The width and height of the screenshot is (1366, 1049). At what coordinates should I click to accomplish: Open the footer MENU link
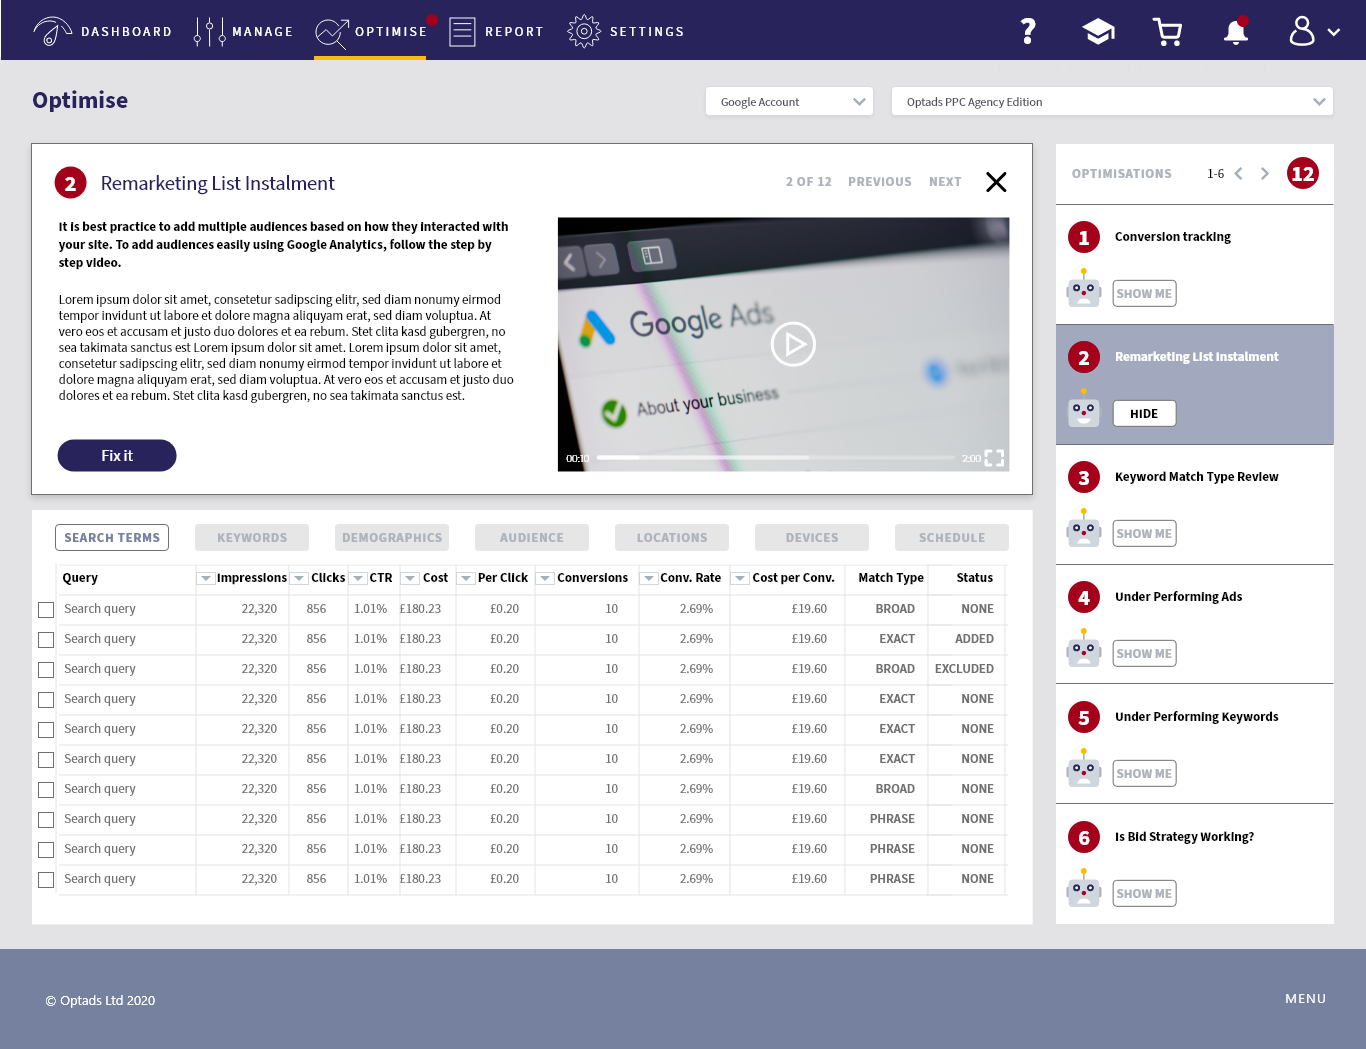click(1305, 998)
